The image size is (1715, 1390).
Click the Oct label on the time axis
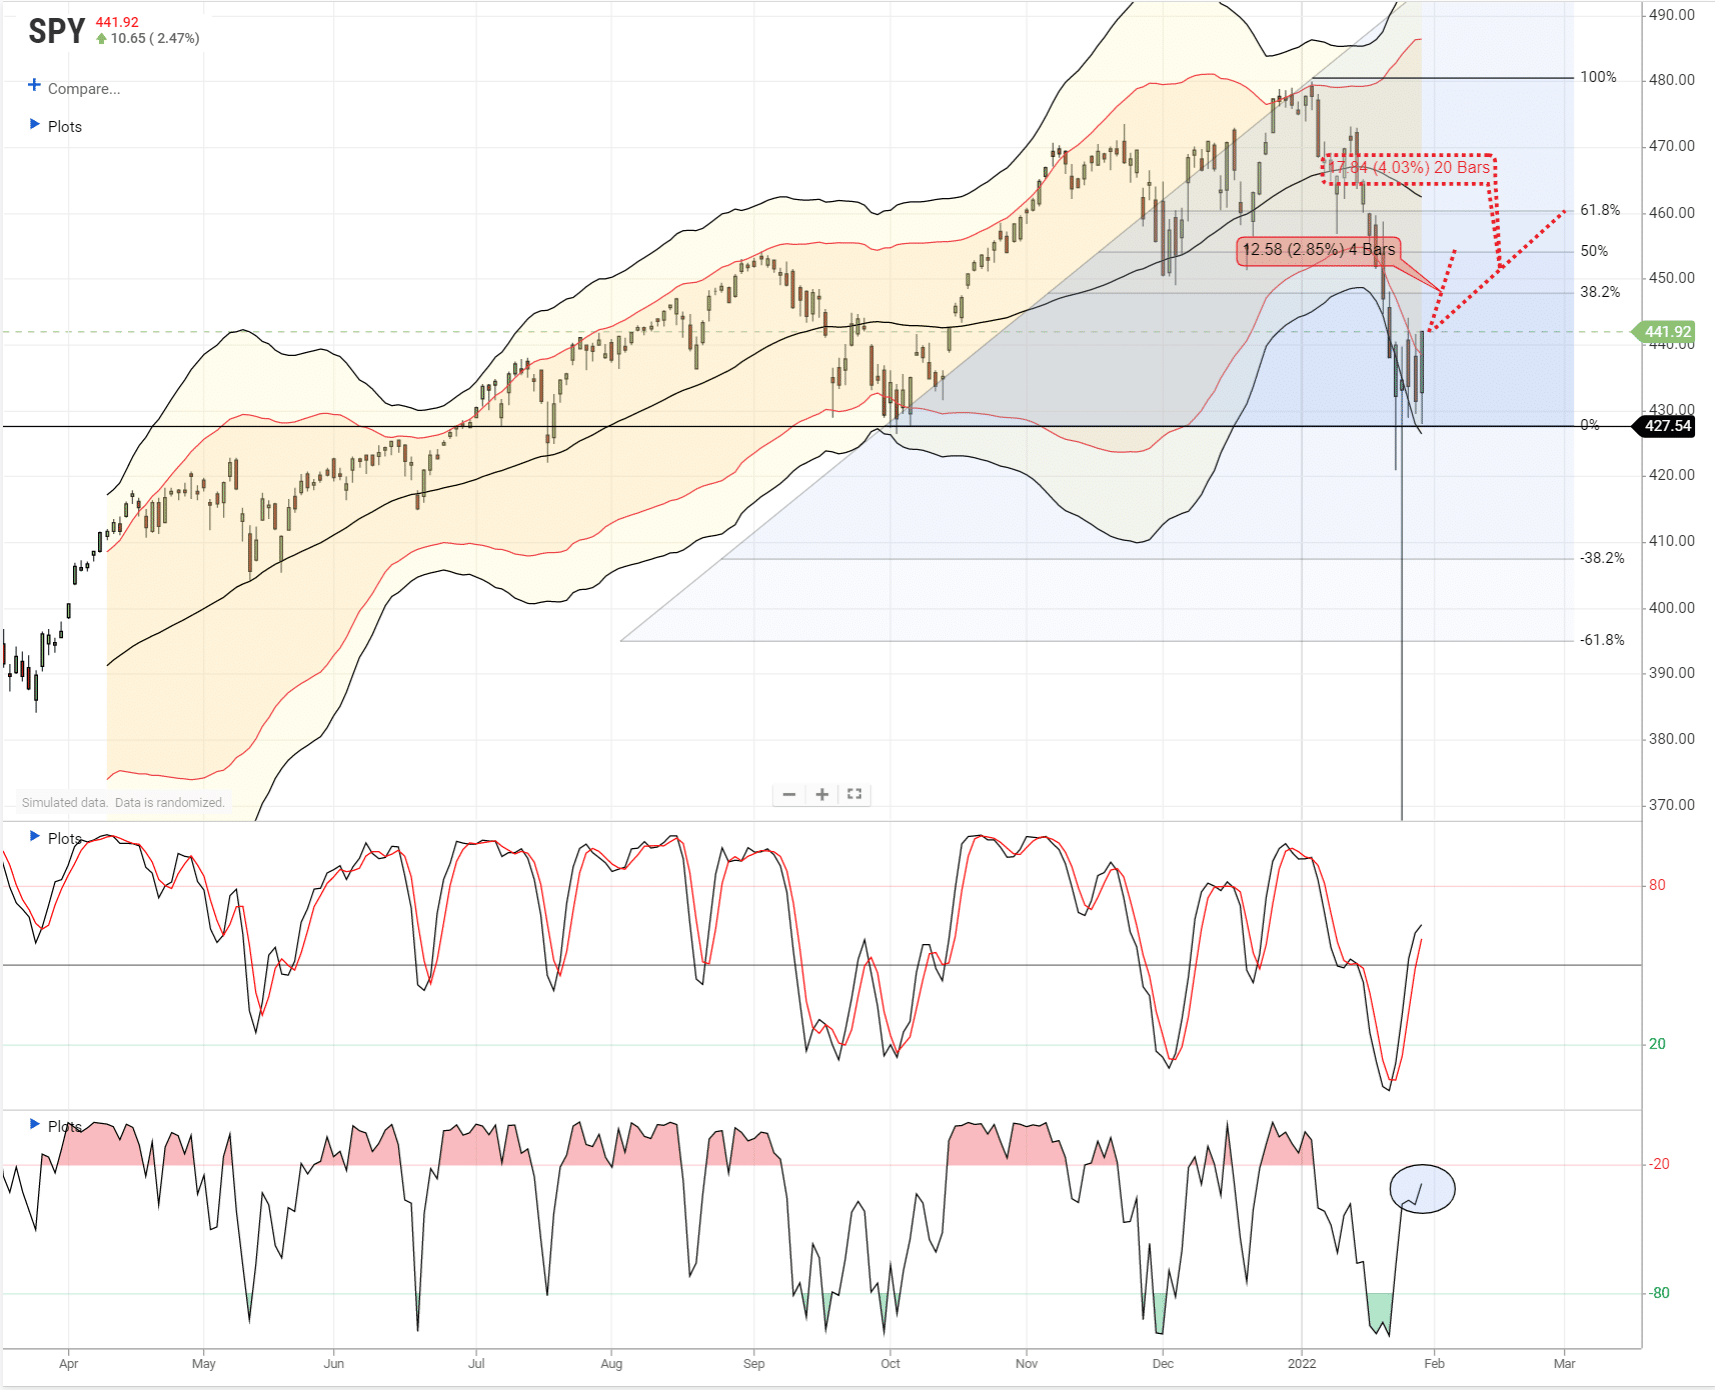point(890,1363)
